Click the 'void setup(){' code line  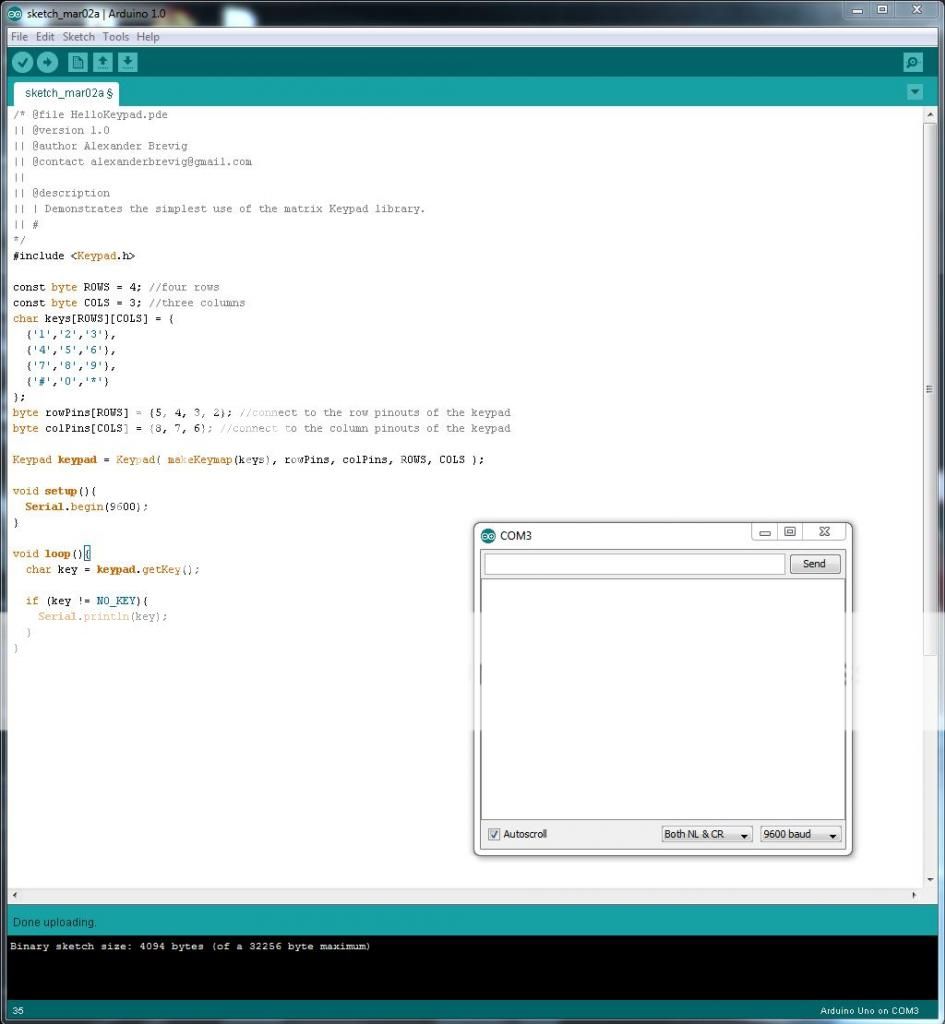(54, 491)
